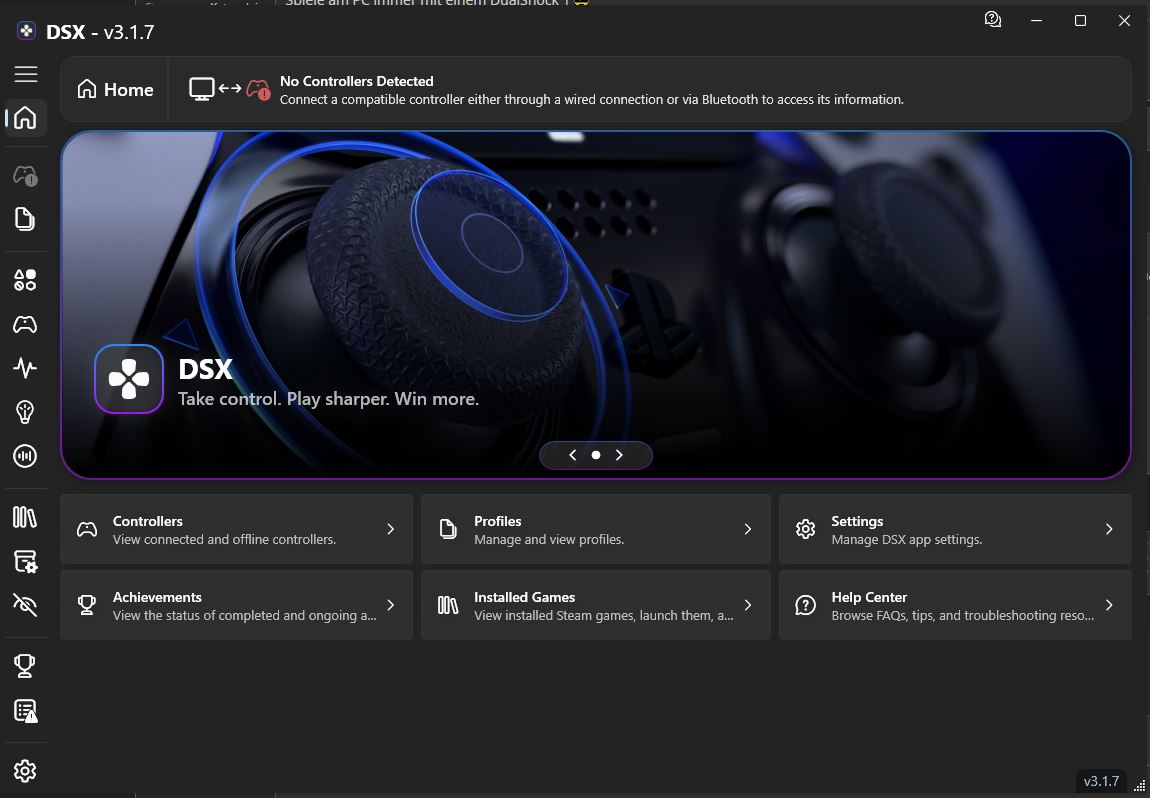
Task: Open the profiles document icon in sidebar
Action: click(26, 219)
